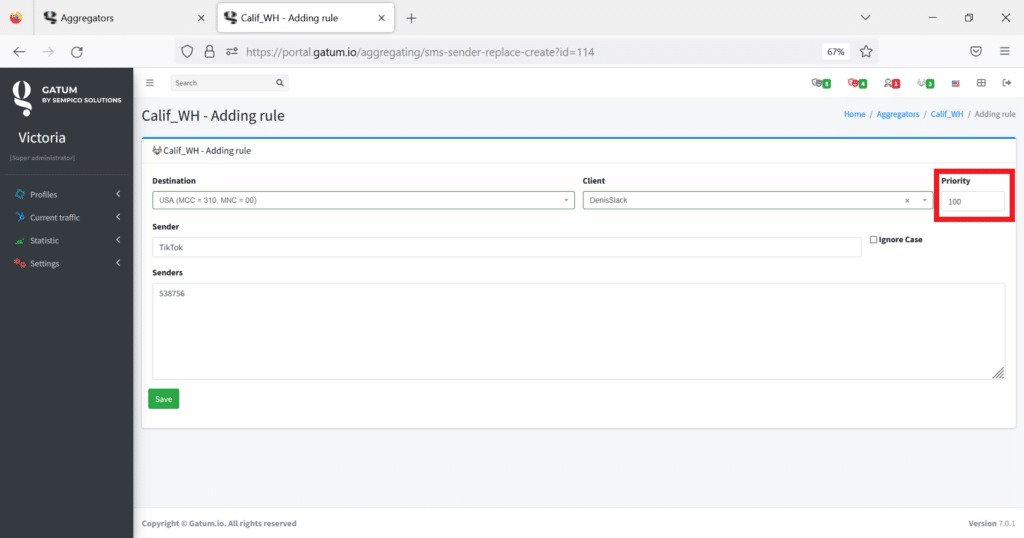
Task: Enable the Ignore Case checkbox
Action: point(873,240)
